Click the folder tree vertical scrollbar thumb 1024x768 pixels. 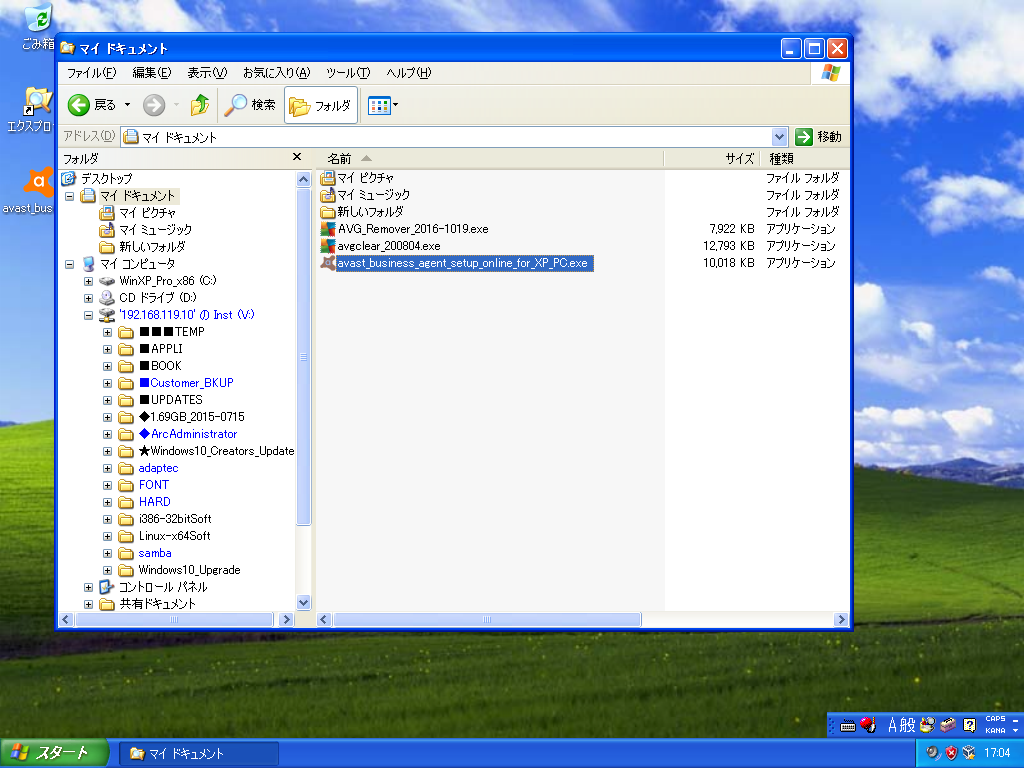tap(303, 357)
